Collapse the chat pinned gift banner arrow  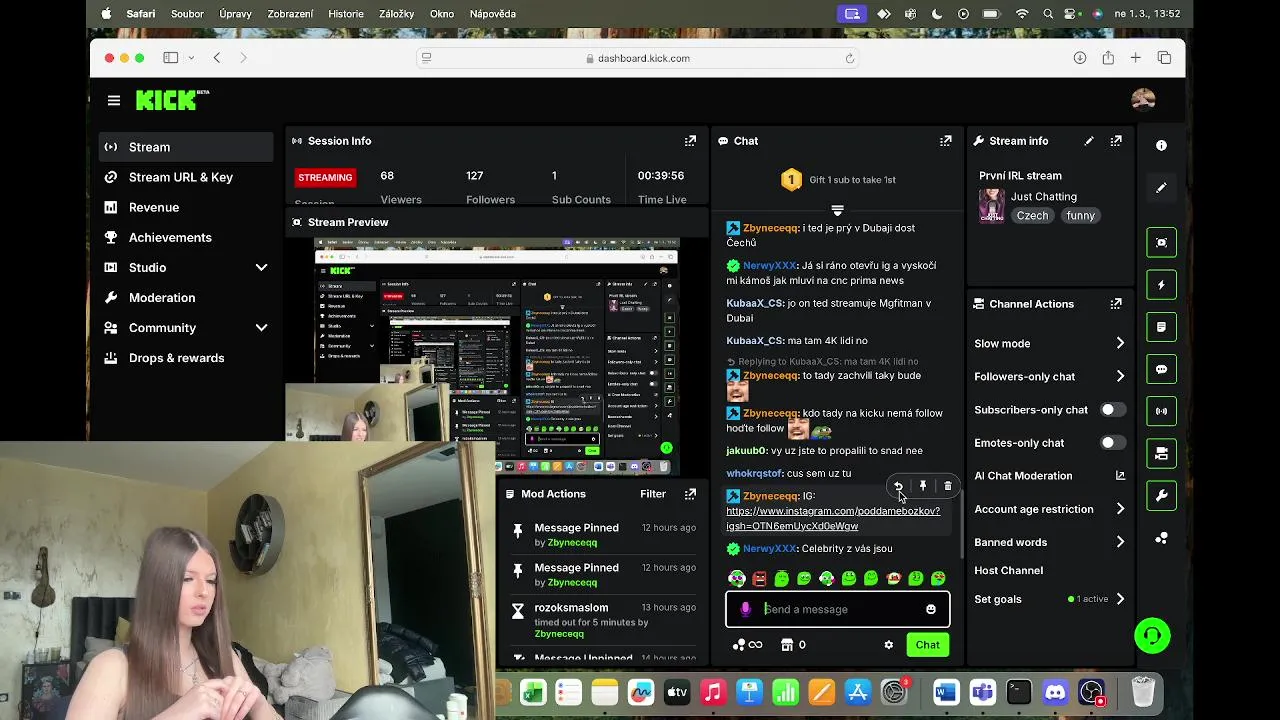click(x=837, y=210)
